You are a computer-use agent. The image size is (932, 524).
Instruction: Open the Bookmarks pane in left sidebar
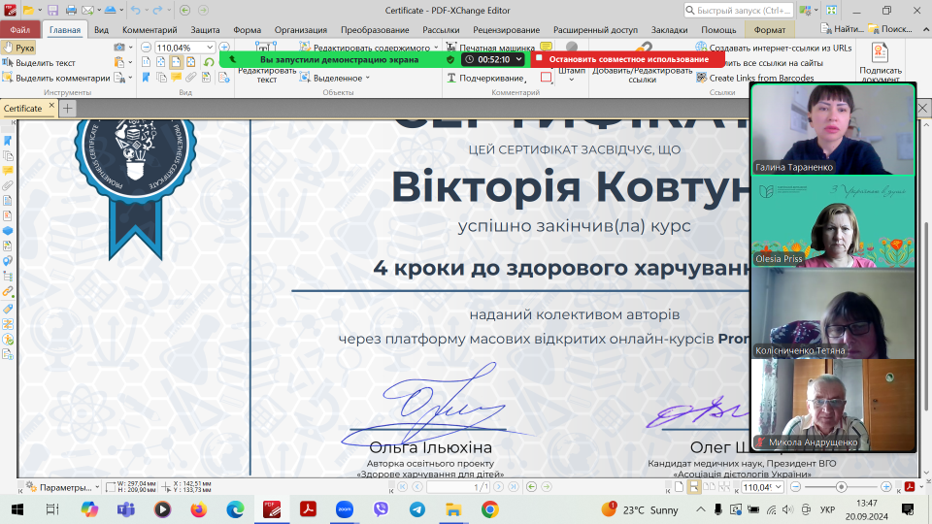(8, 141)
